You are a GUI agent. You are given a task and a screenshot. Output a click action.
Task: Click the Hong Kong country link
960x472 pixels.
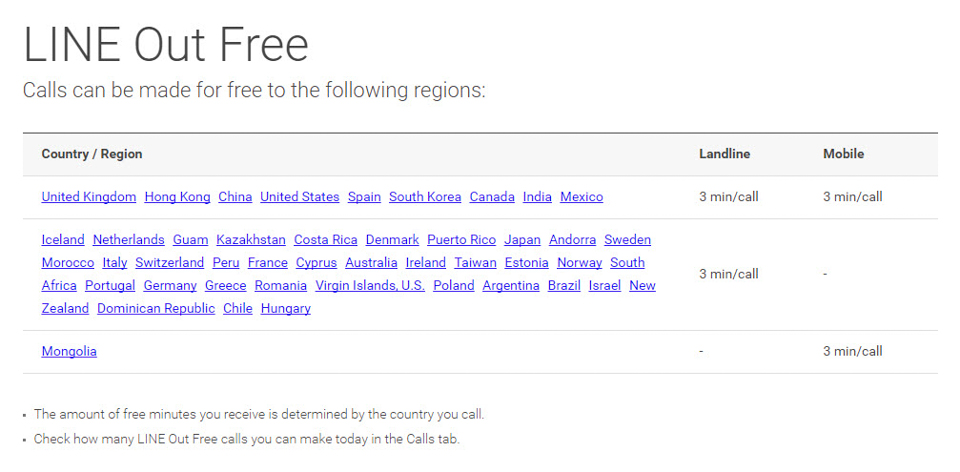(x=178, y=197)
